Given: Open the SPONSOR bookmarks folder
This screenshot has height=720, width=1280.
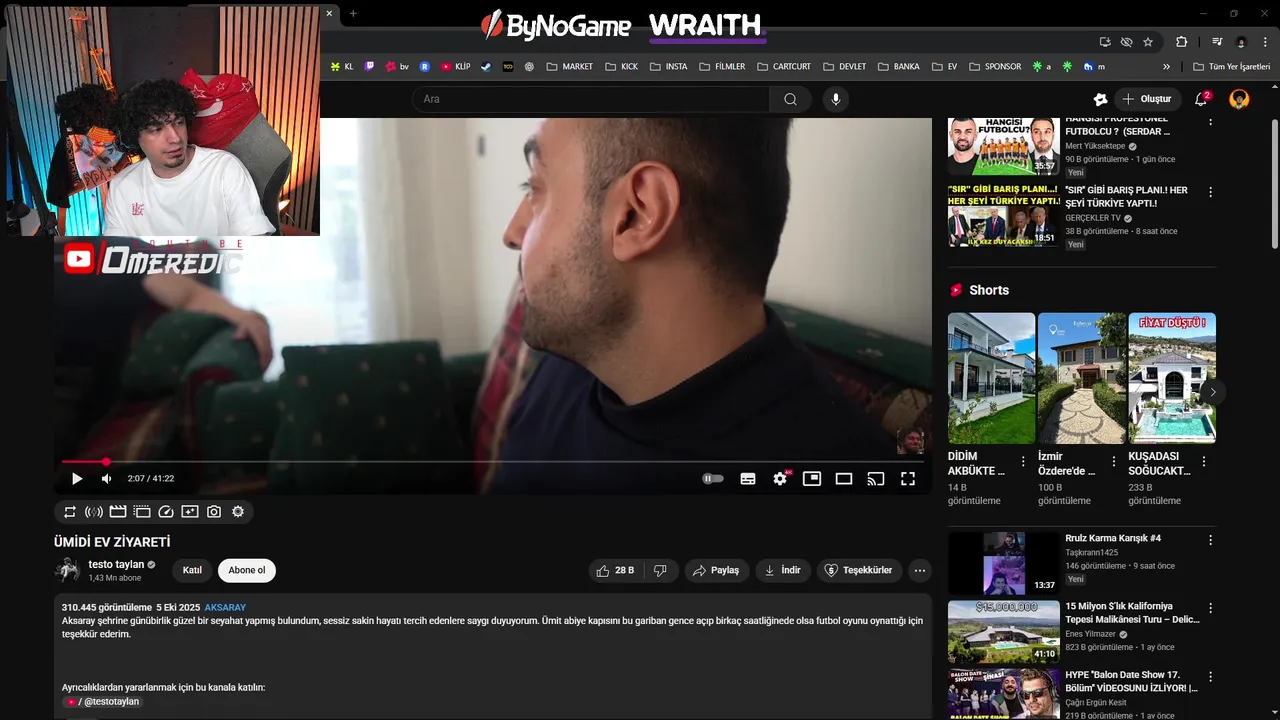Looking at the screenshot, I should [x=996, y=67].
